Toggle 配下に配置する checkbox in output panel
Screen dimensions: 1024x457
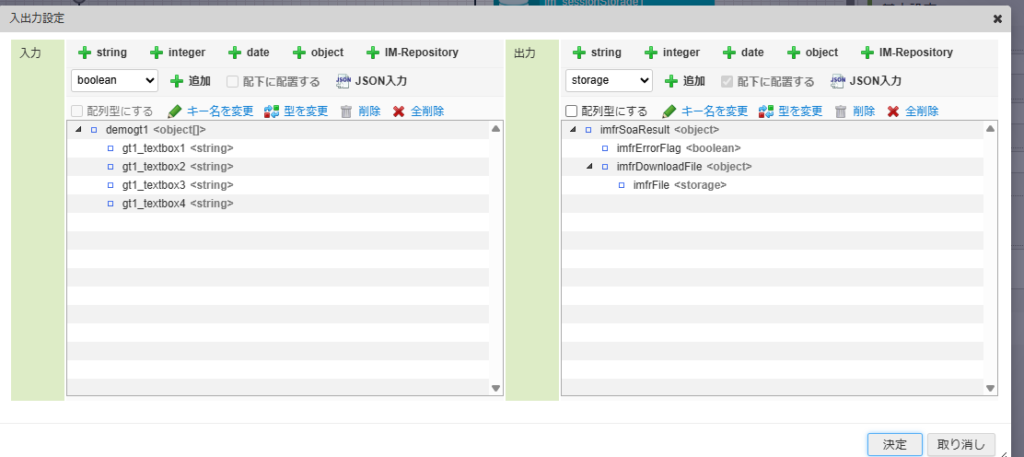[726, 81]
